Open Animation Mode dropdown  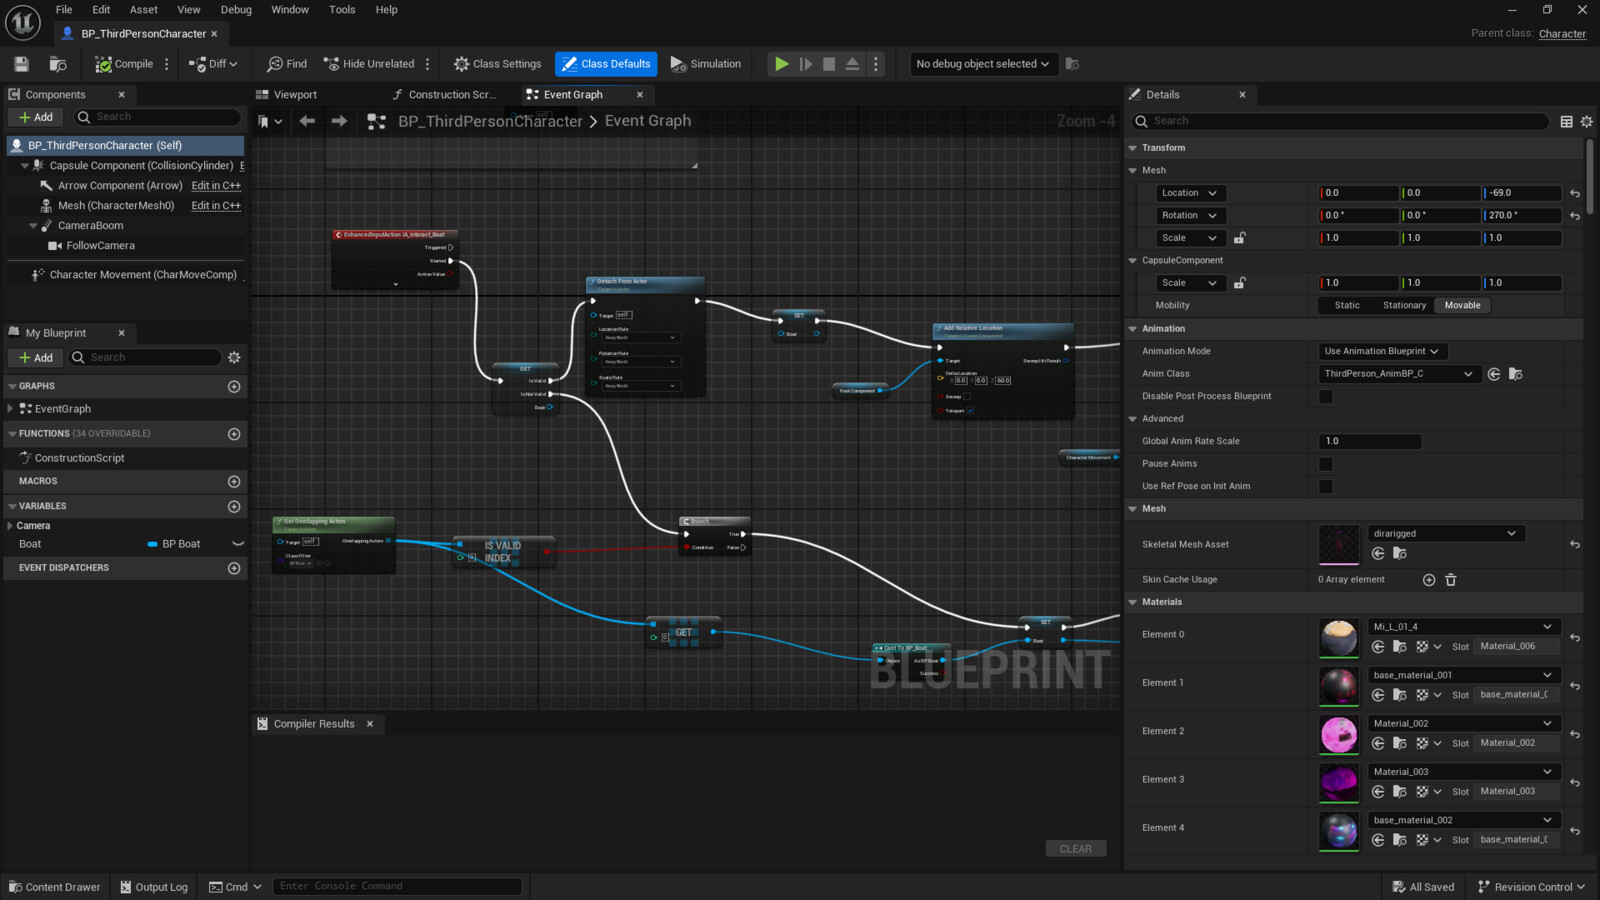click(1383, 352)
